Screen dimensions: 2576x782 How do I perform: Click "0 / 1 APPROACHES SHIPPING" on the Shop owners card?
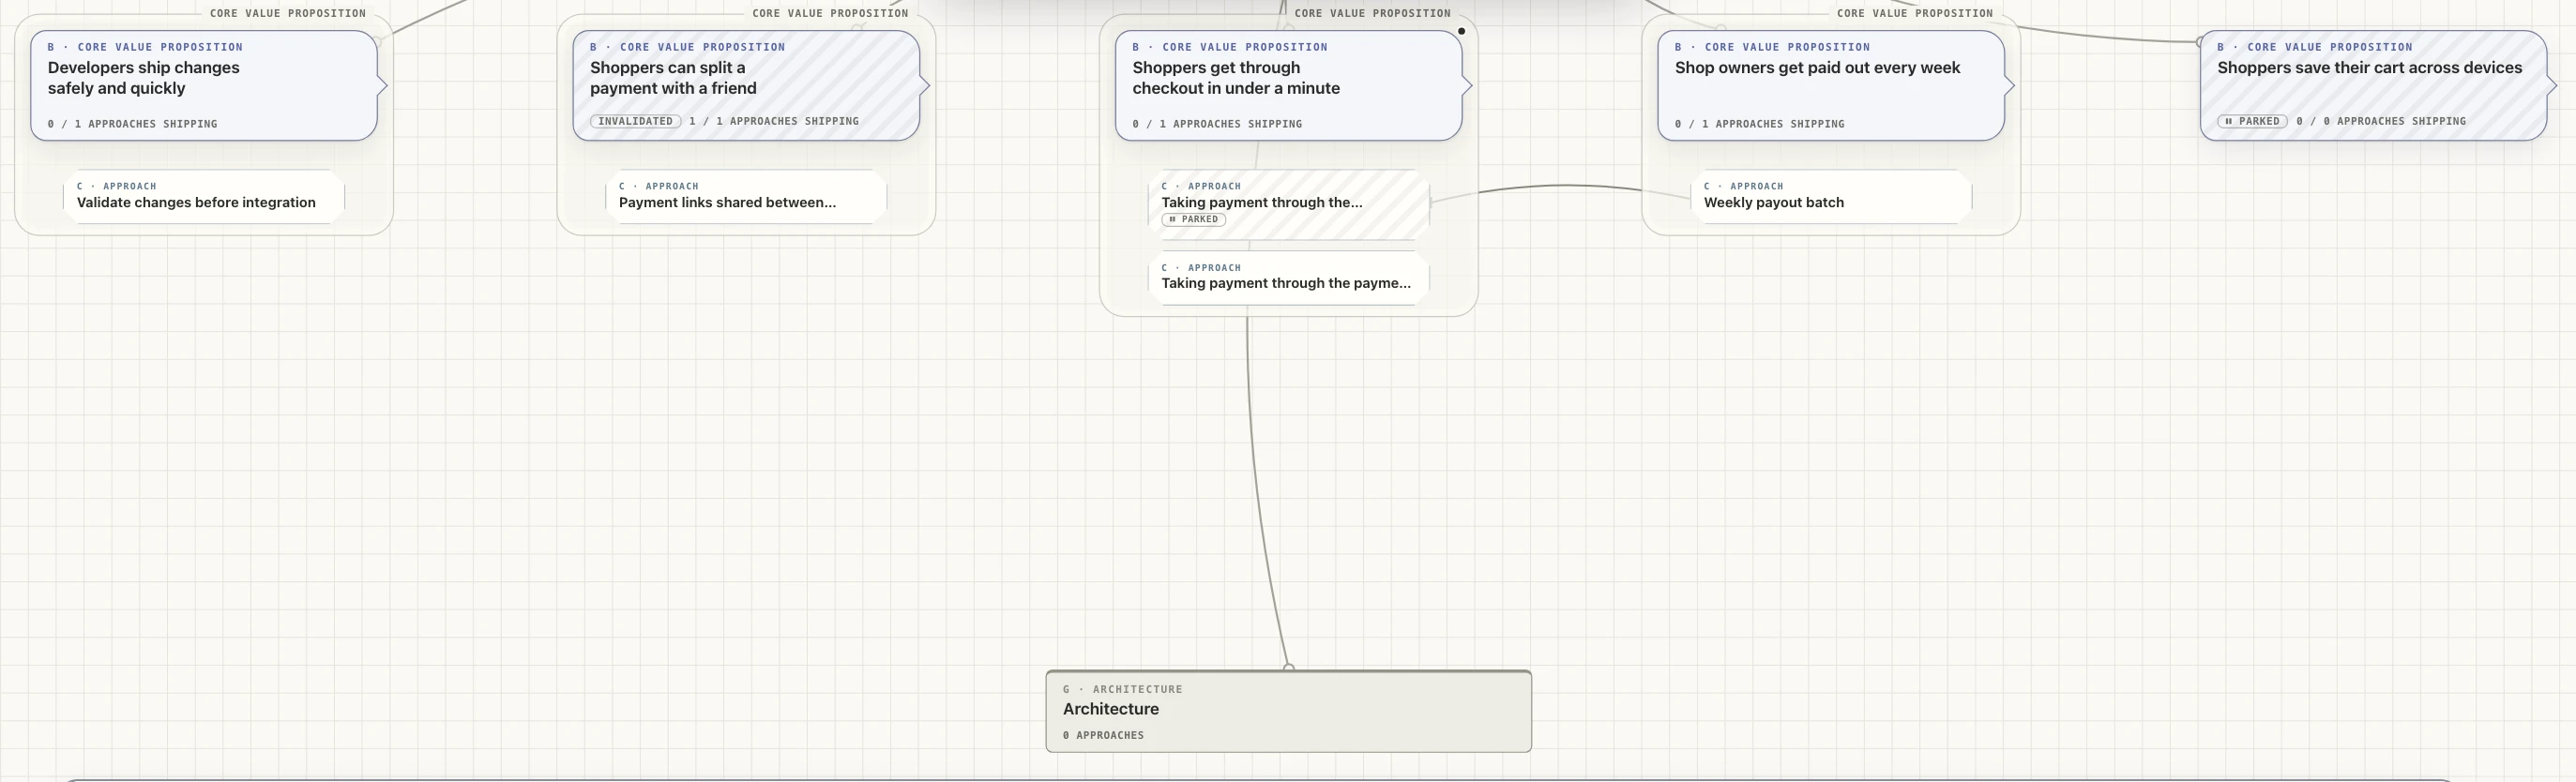click(x=1759, y=124)
